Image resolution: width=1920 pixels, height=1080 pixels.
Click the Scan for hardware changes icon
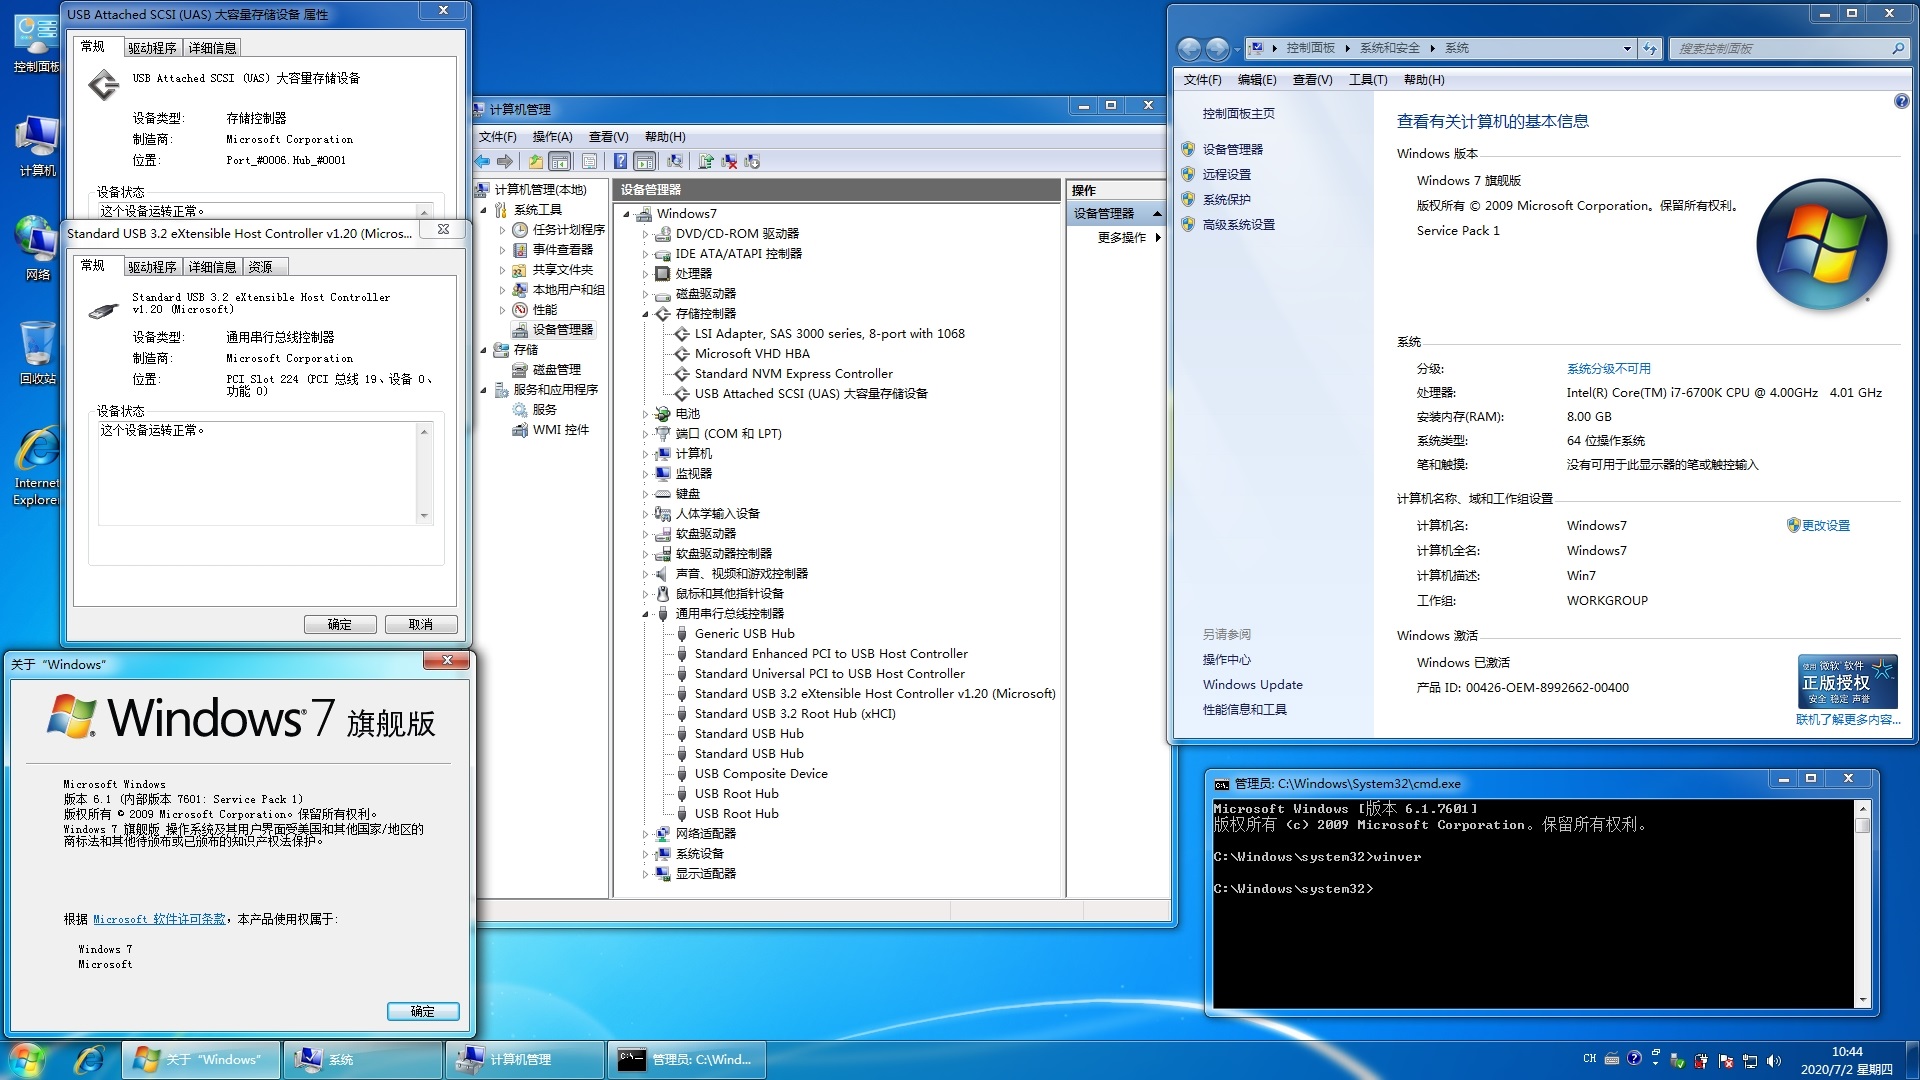675,161
